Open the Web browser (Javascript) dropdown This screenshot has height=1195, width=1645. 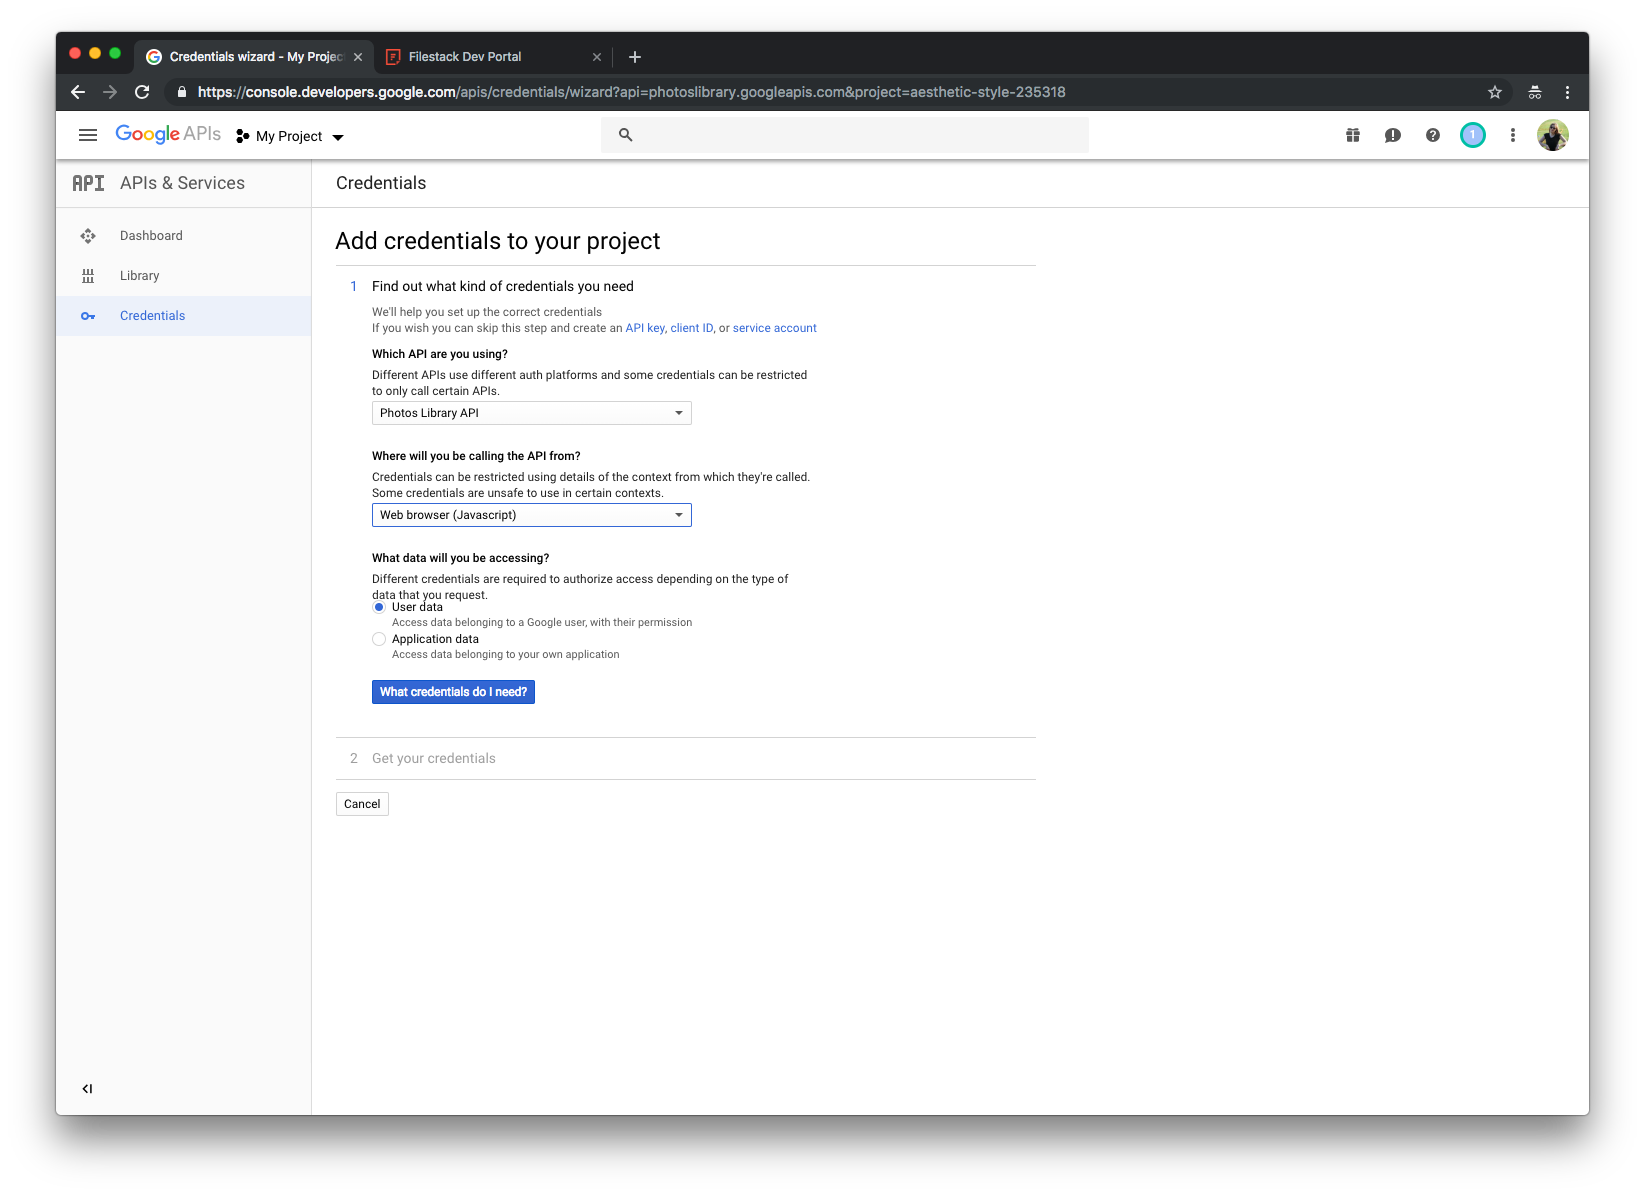532,515
